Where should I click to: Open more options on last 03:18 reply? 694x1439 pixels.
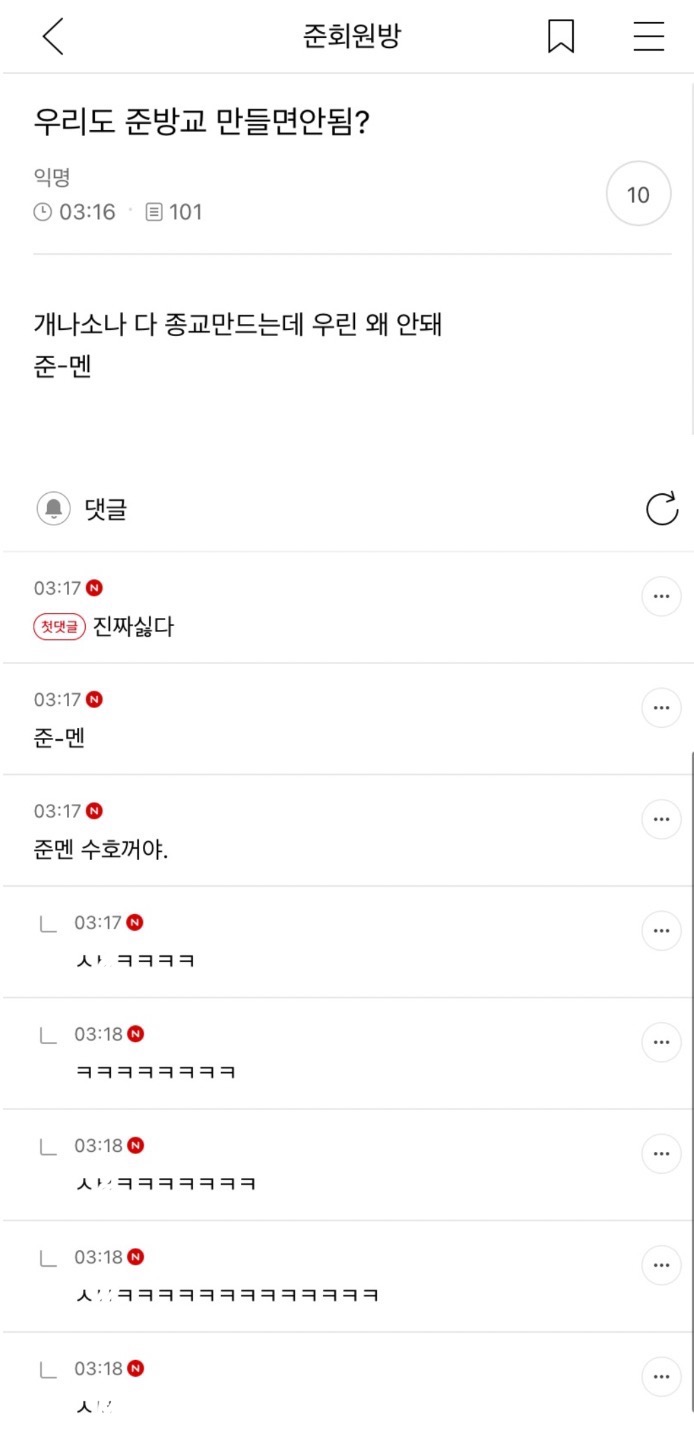point(660,1376)
